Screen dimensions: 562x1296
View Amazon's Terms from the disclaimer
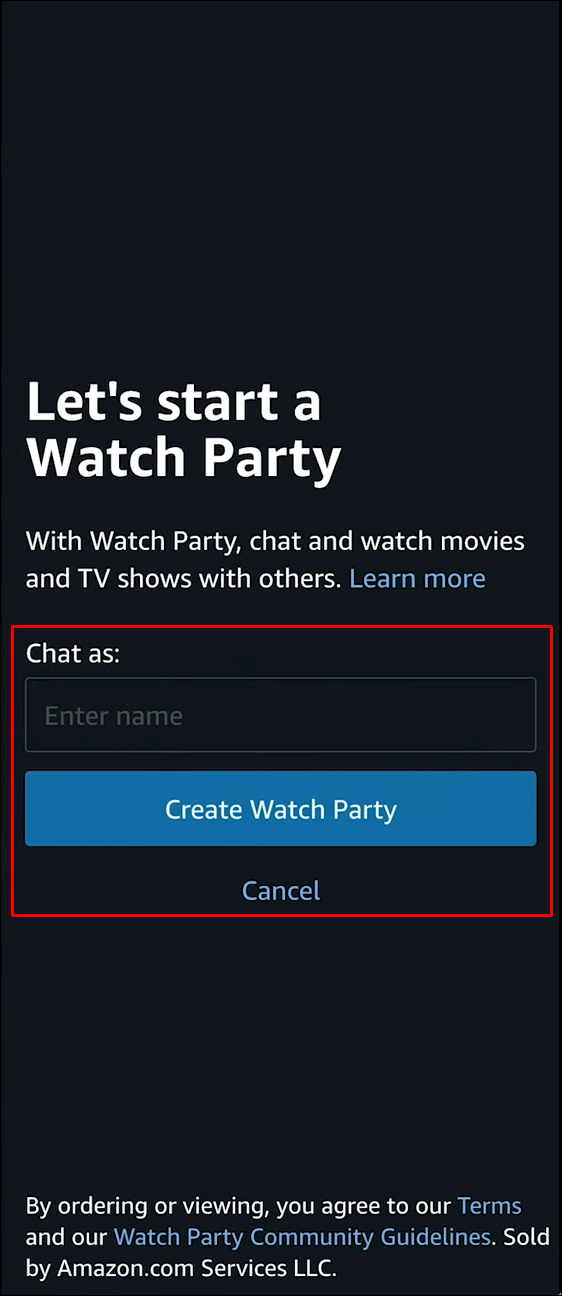pyautogui.click(x=489, y=1205)
